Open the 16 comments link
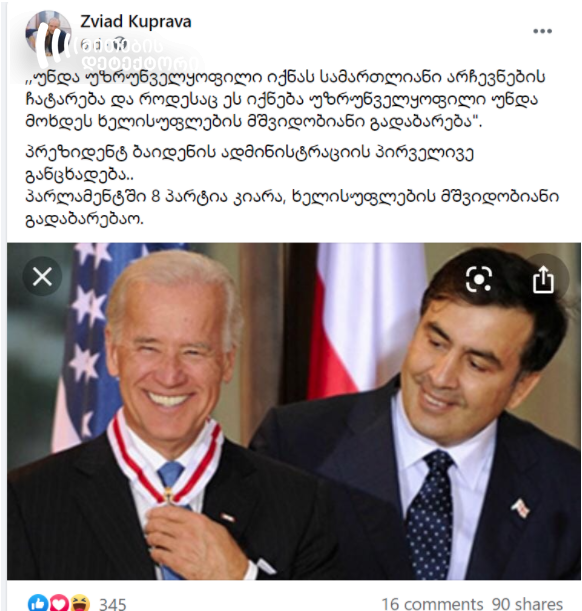The image size is (582, 611). tap(432, 604)
